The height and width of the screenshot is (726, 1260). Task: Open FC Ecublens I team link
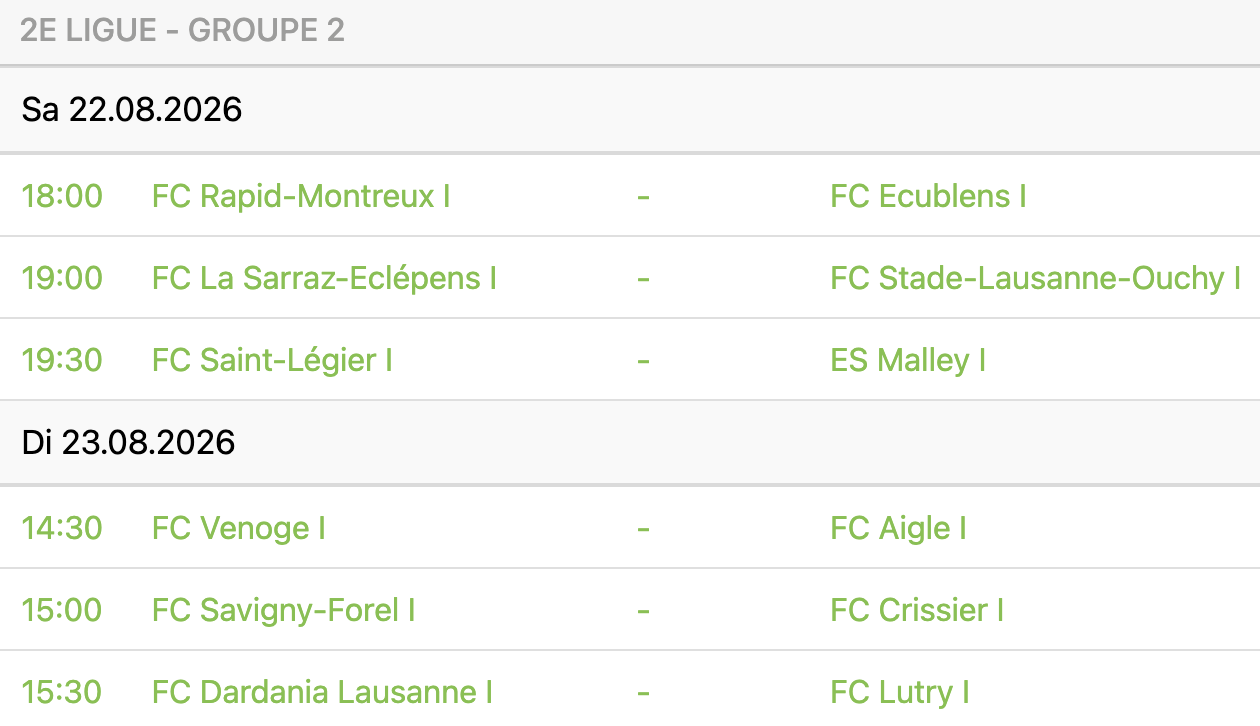pos(928,196)
